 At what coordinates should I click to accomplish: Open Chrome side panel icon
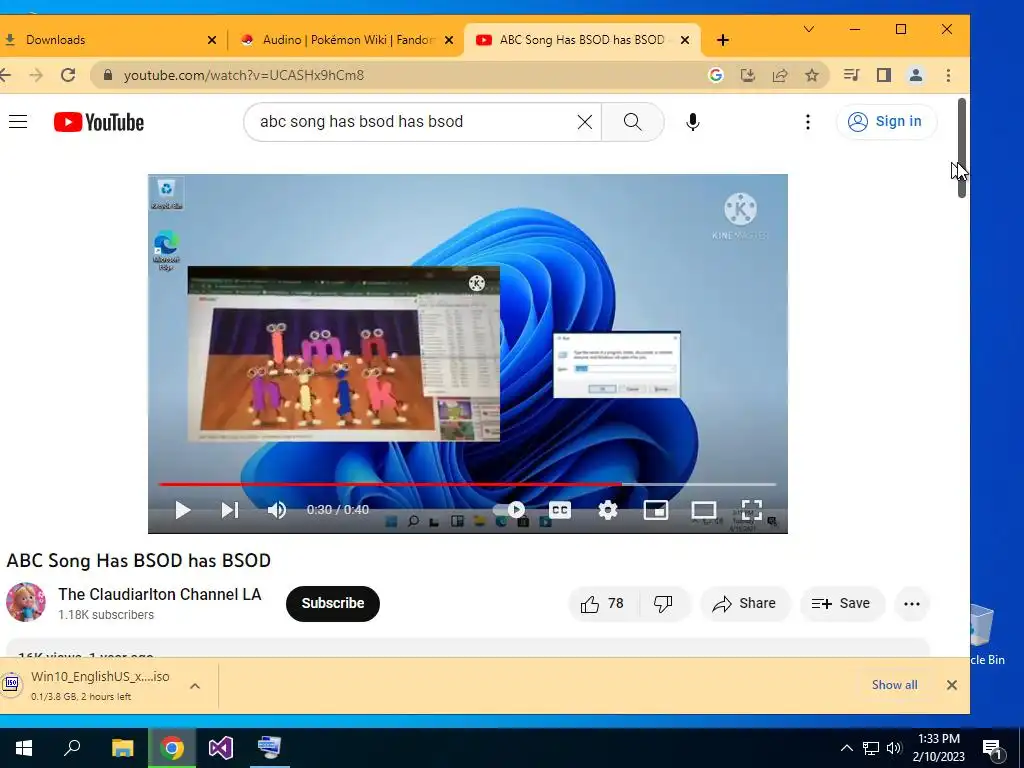click(884, 75)
